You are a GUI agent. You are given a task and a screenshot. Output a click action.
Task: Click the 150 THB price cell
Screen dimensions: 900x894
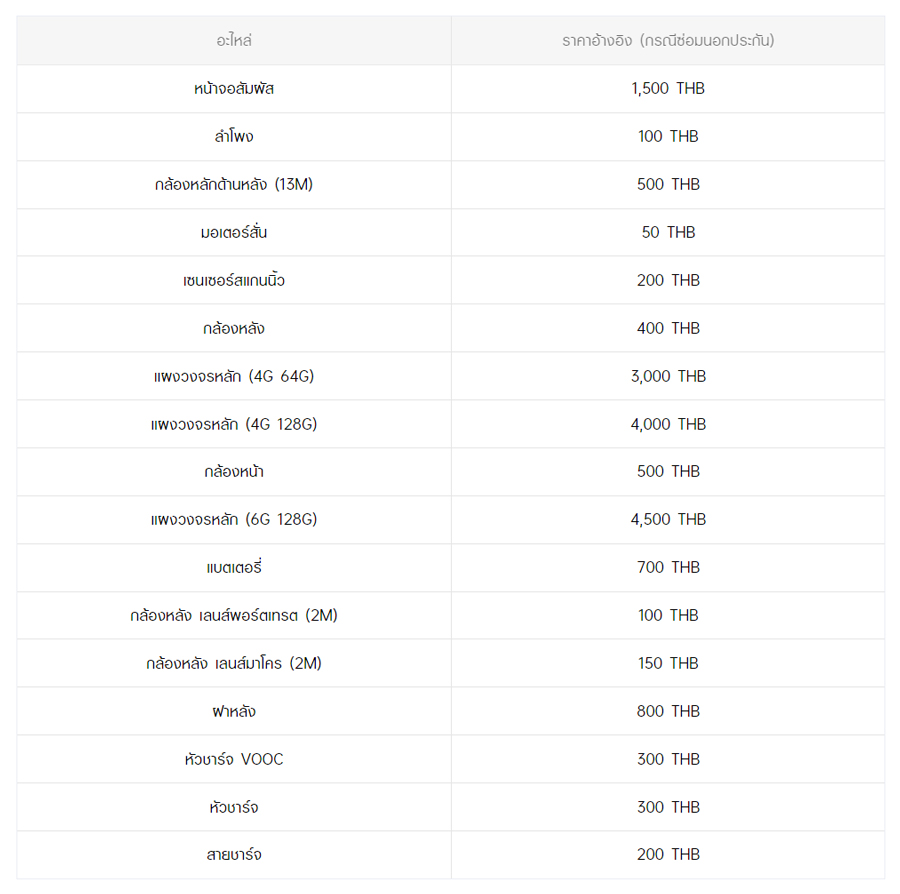(668, 663)
